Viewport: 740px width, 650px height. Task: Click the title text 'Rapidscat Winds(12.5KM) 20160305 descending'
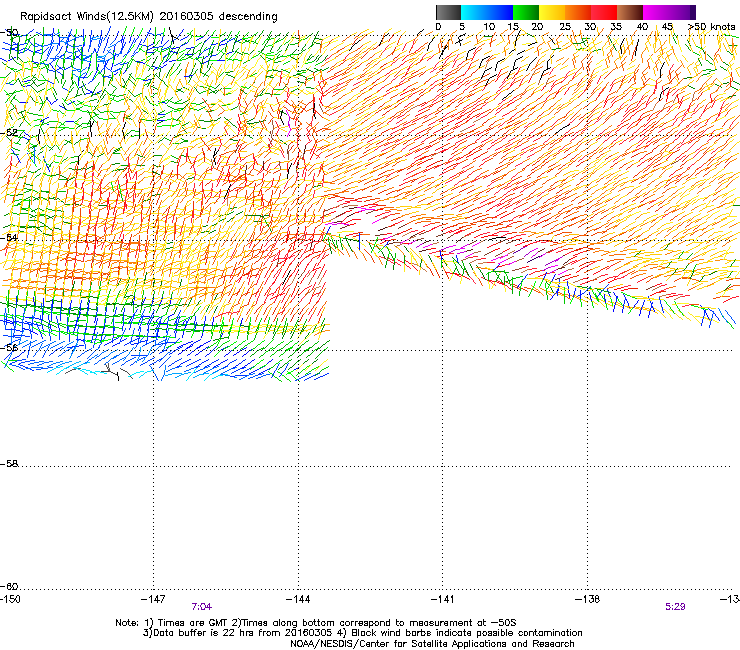(x=149, y=17)
